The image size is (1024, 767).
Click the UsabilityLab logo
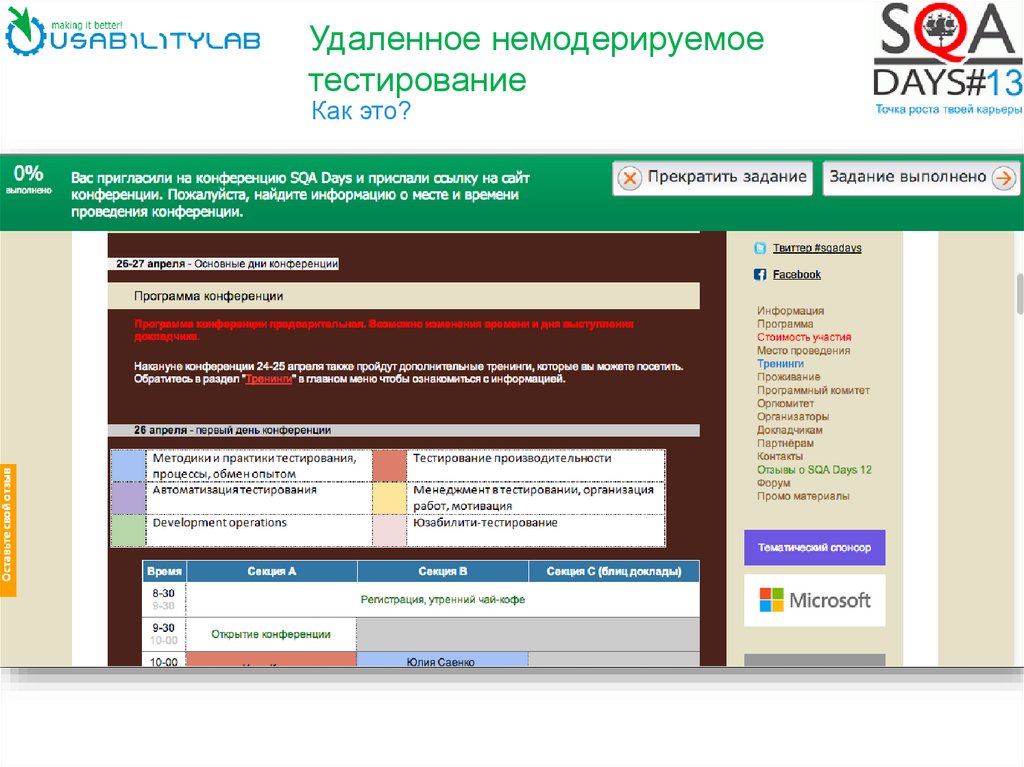[133, 31]
